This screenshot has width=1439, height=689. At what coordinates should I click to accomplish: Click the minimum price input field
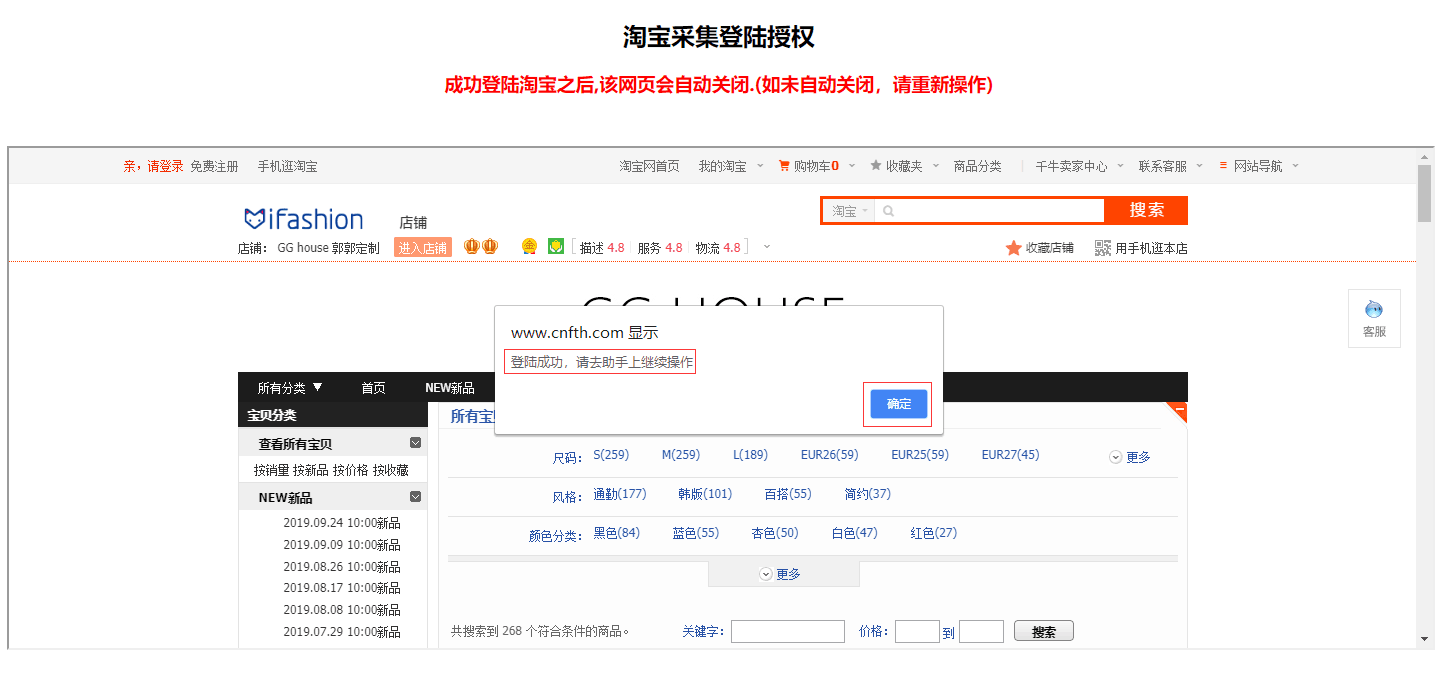tap(917, 631)
